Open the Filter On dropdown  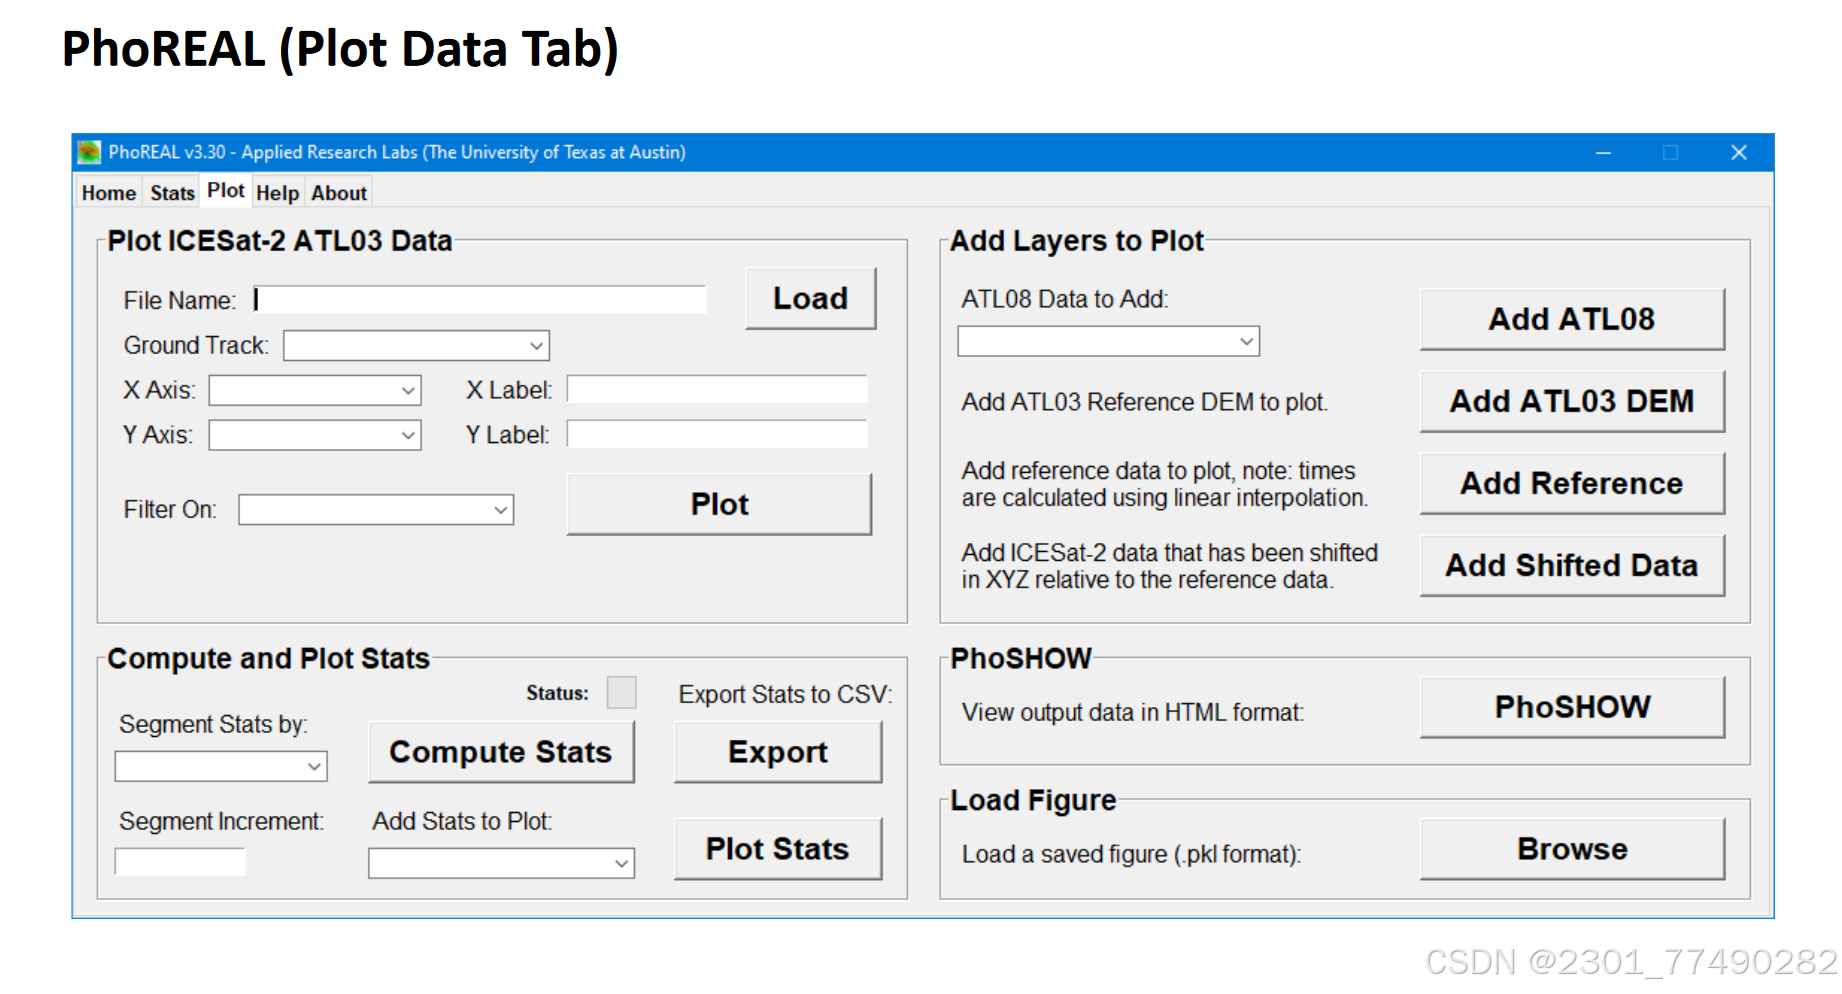coord(376,509)
